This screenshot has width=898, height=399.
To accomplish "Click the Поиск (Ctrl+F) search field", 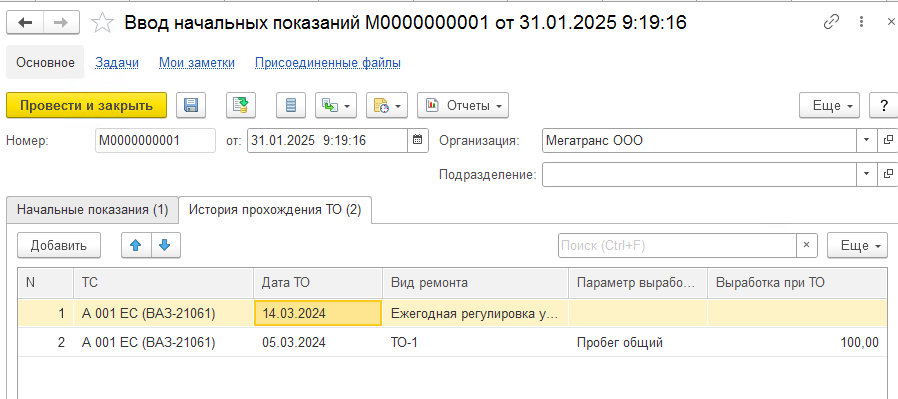I will (677, 246).
